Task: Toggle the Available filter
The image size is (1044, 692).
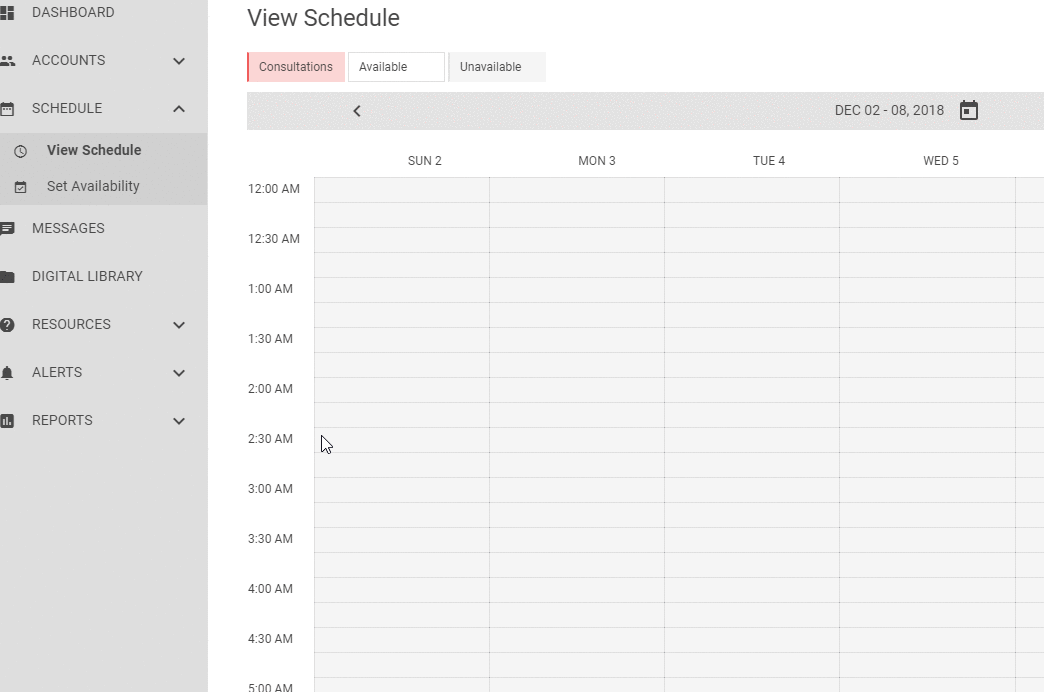Action: [x=396, y=67]
